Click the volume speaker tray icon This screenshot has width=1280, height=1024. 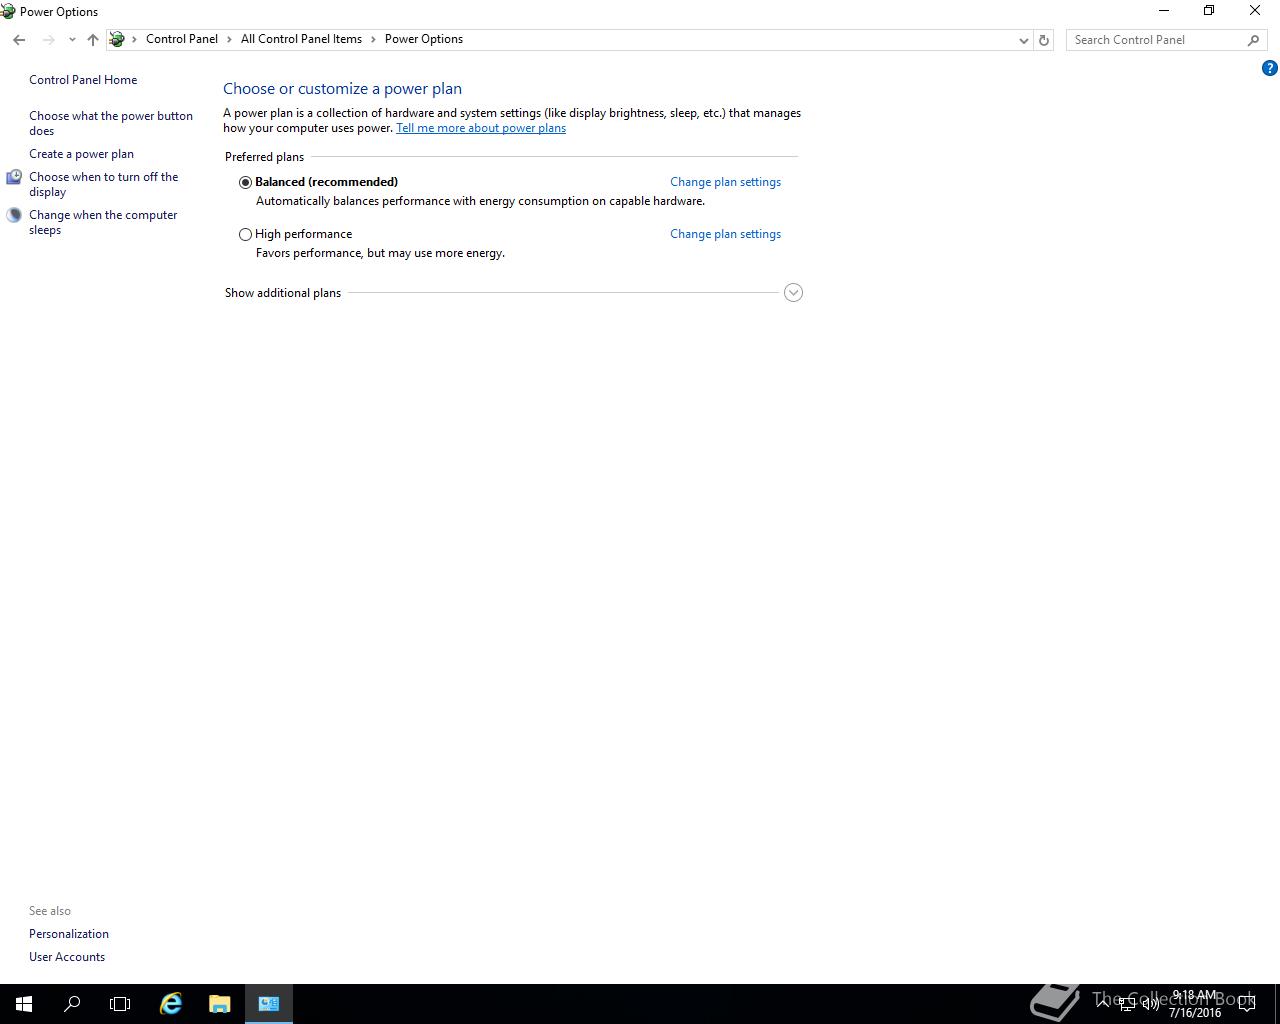(1150, 1004)
